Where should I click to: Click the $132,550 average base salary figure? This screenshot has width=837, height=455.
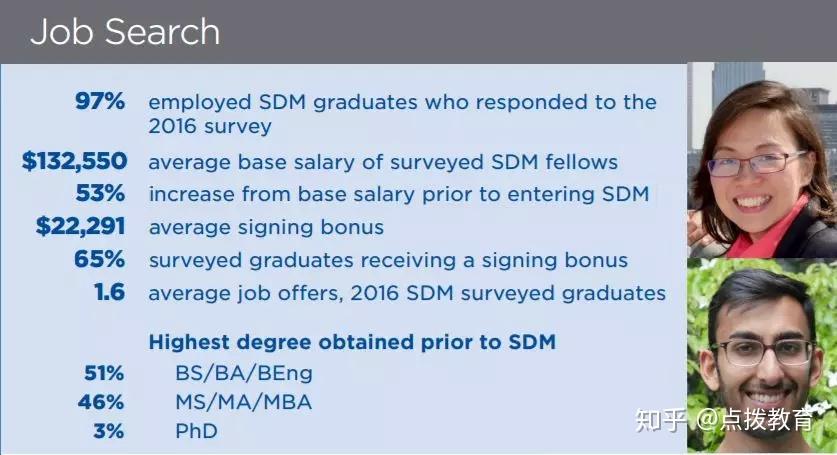pyautogui.click(x=74, y=161)
